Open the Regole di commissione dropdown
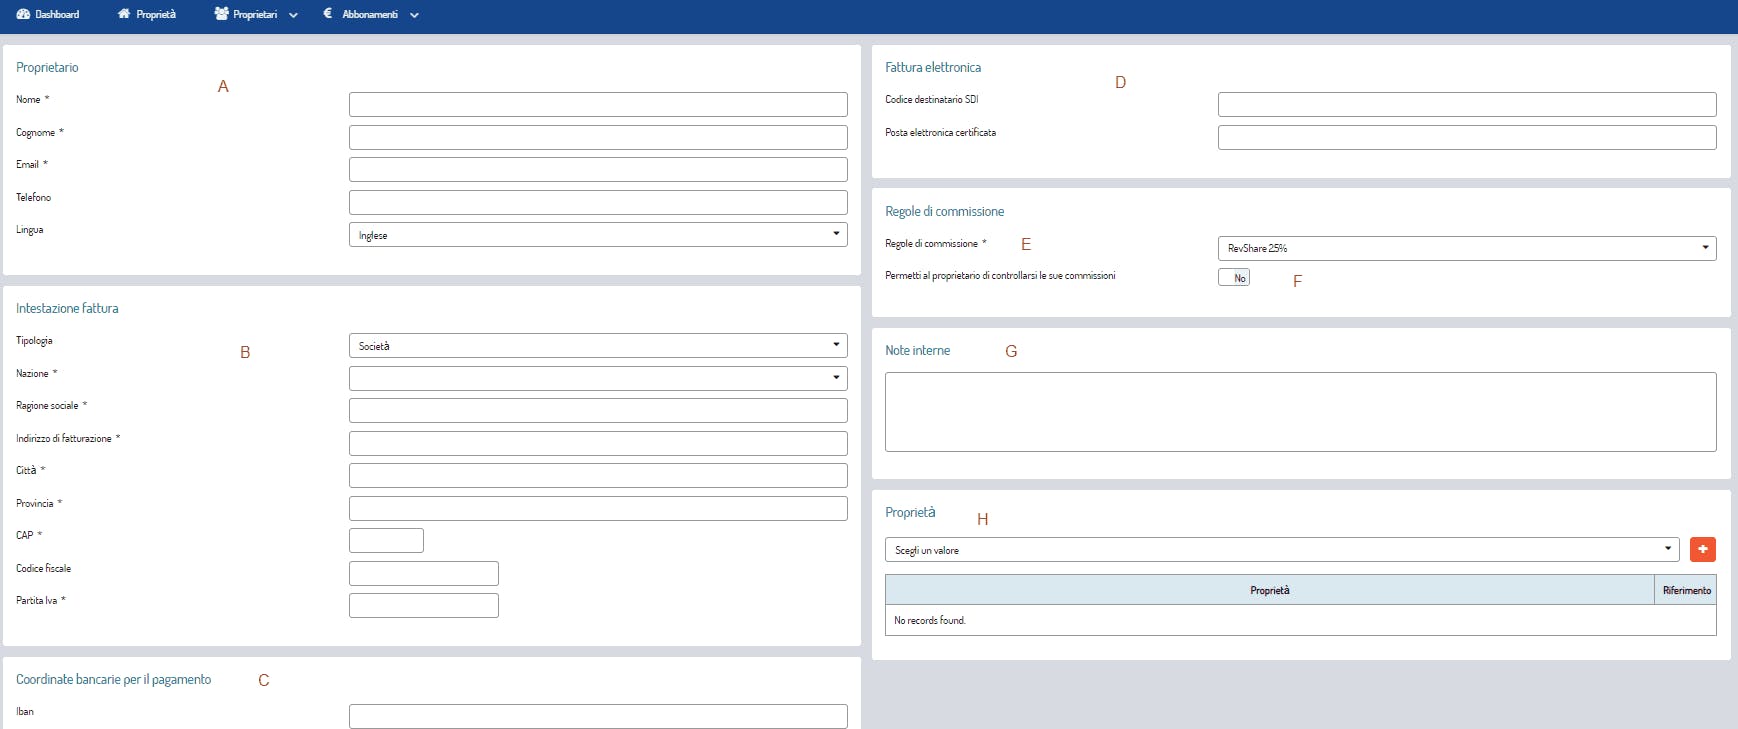The width and height of the screenshot is (1738, 729). point(1466,248)
